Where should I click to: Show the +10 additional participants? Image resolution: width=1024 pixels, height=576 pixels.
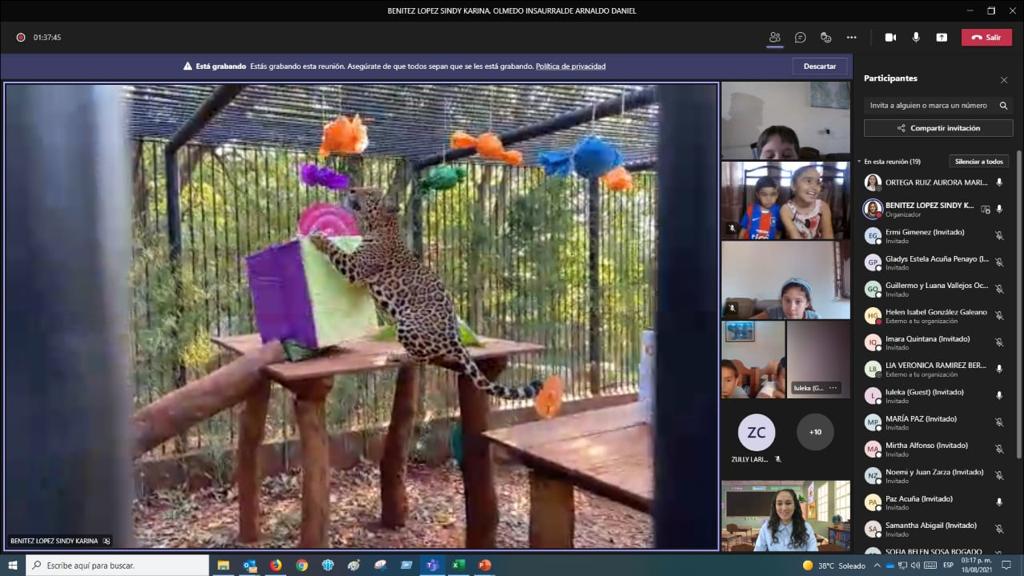click(815, 432)
